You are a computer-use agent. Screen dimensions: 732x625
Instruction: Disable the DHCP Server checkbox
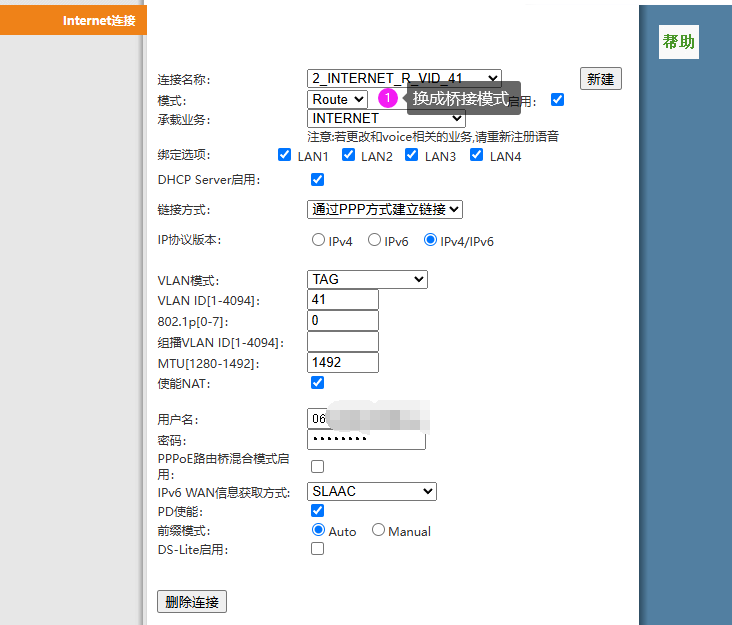point(318,180)
